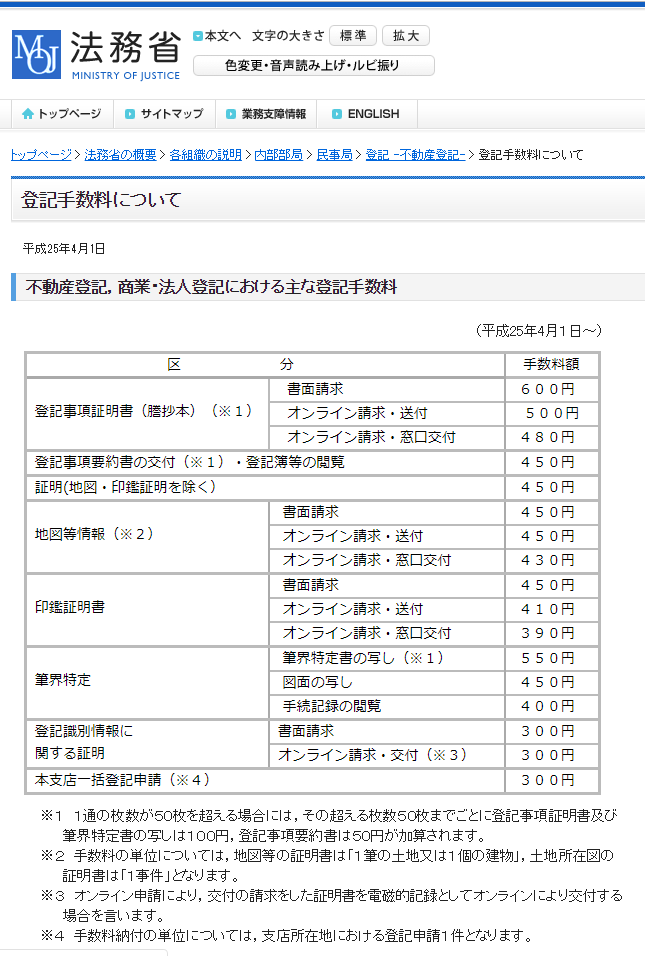This screenshot has width=645, height=956.
Task: Open 色変更・音声読み上げ・ルビ振り accessibility options
Action: tap(313, 66)
